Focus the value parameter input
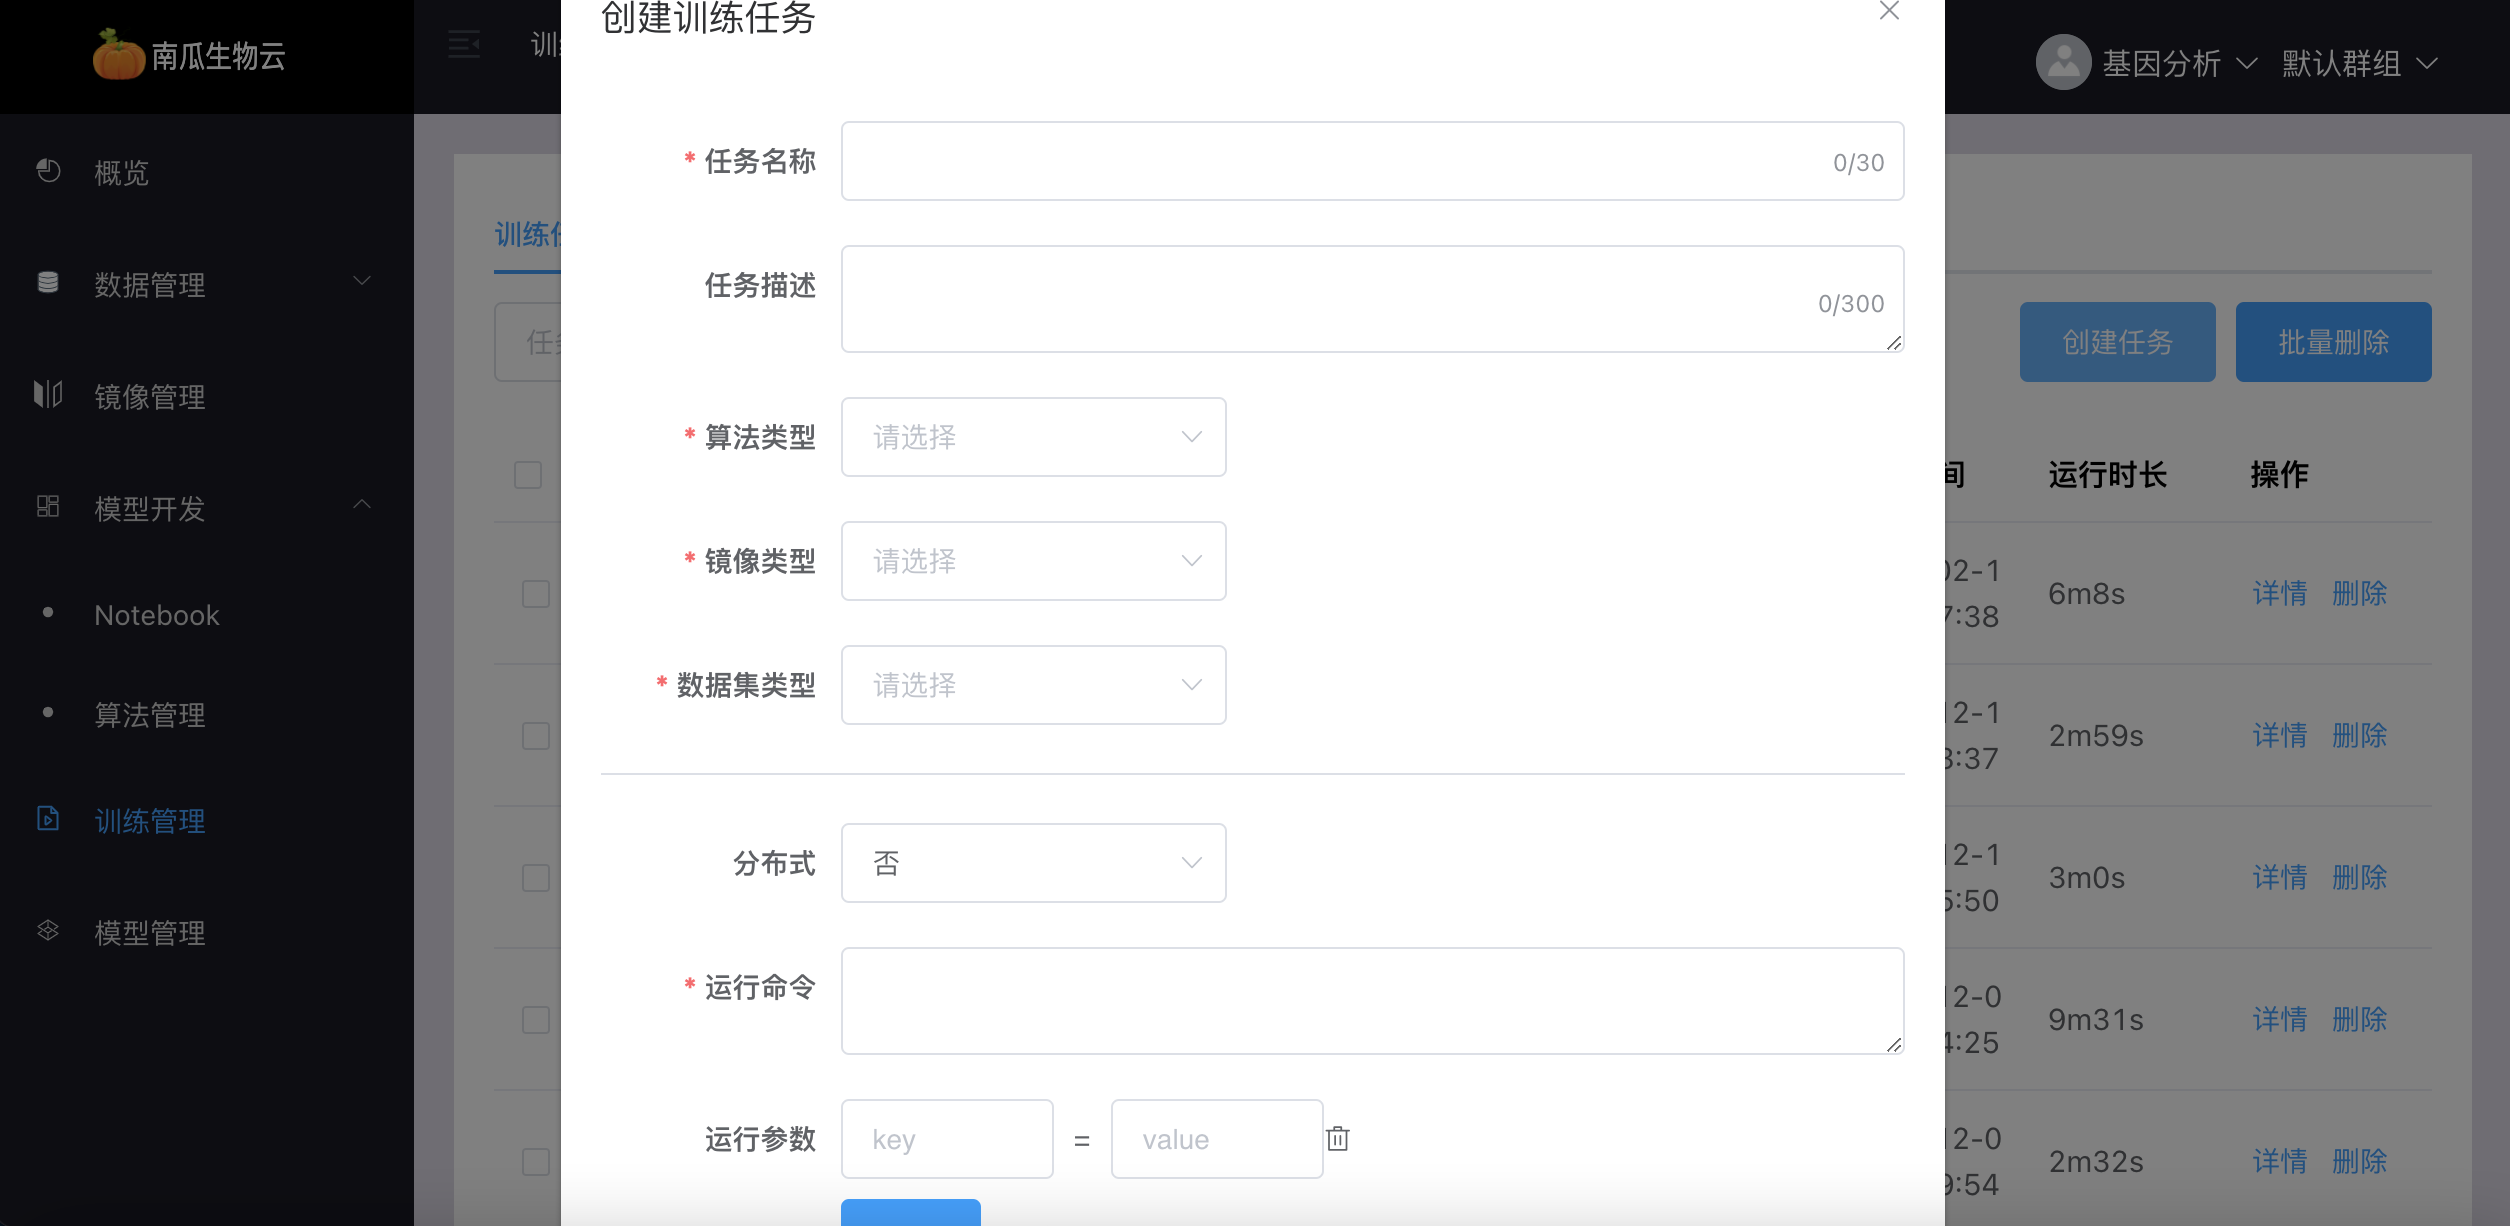The height and width of the screenshot is (1226, 2510). pyautogui.click(x=1217, y=1139)
